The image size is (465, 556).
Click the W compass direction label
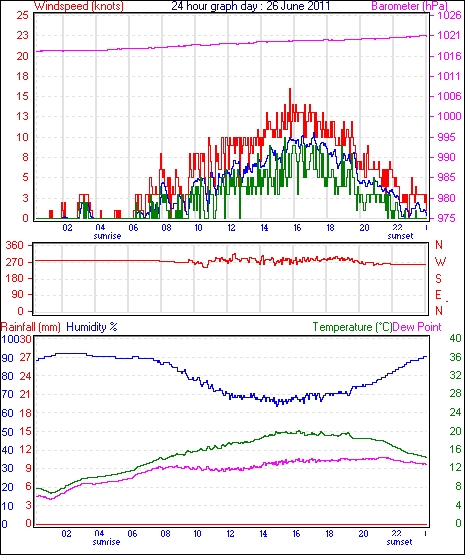pyautogui.click(x=440, y=262)
